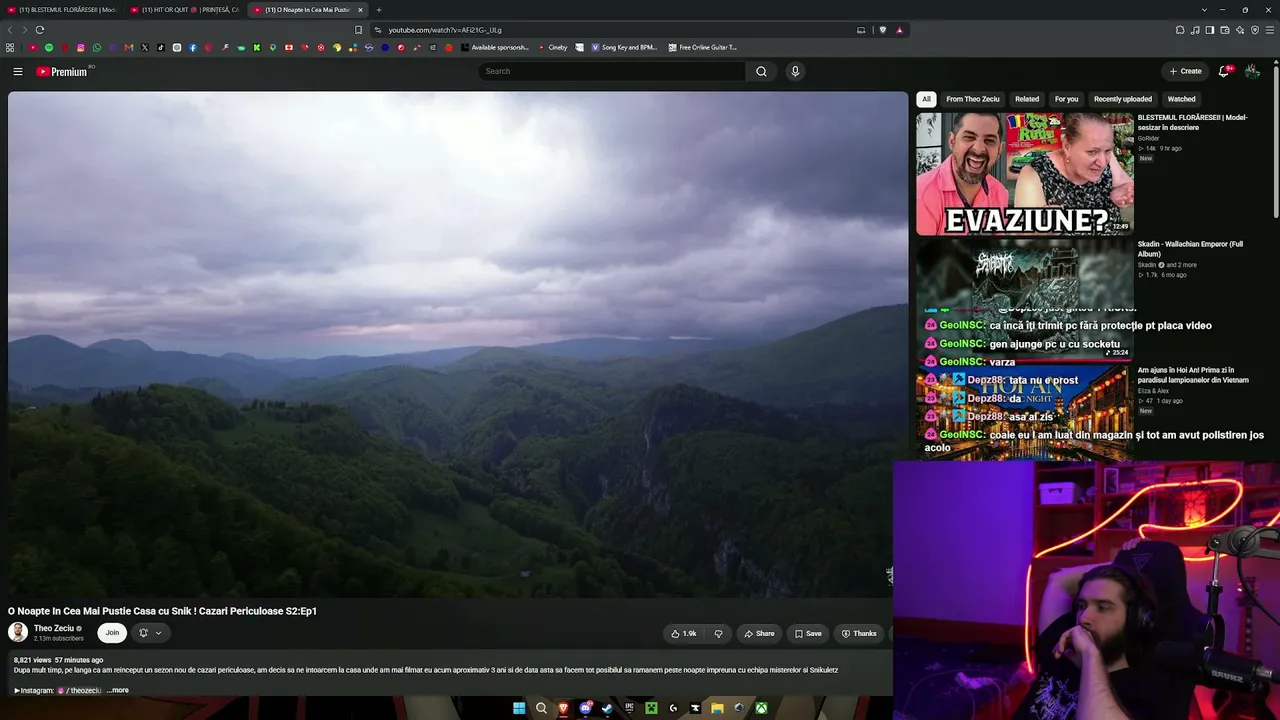Reload the page in the browser
Image resolution: width=1280 pixels, height=720 pixels.
pos(40,30)
